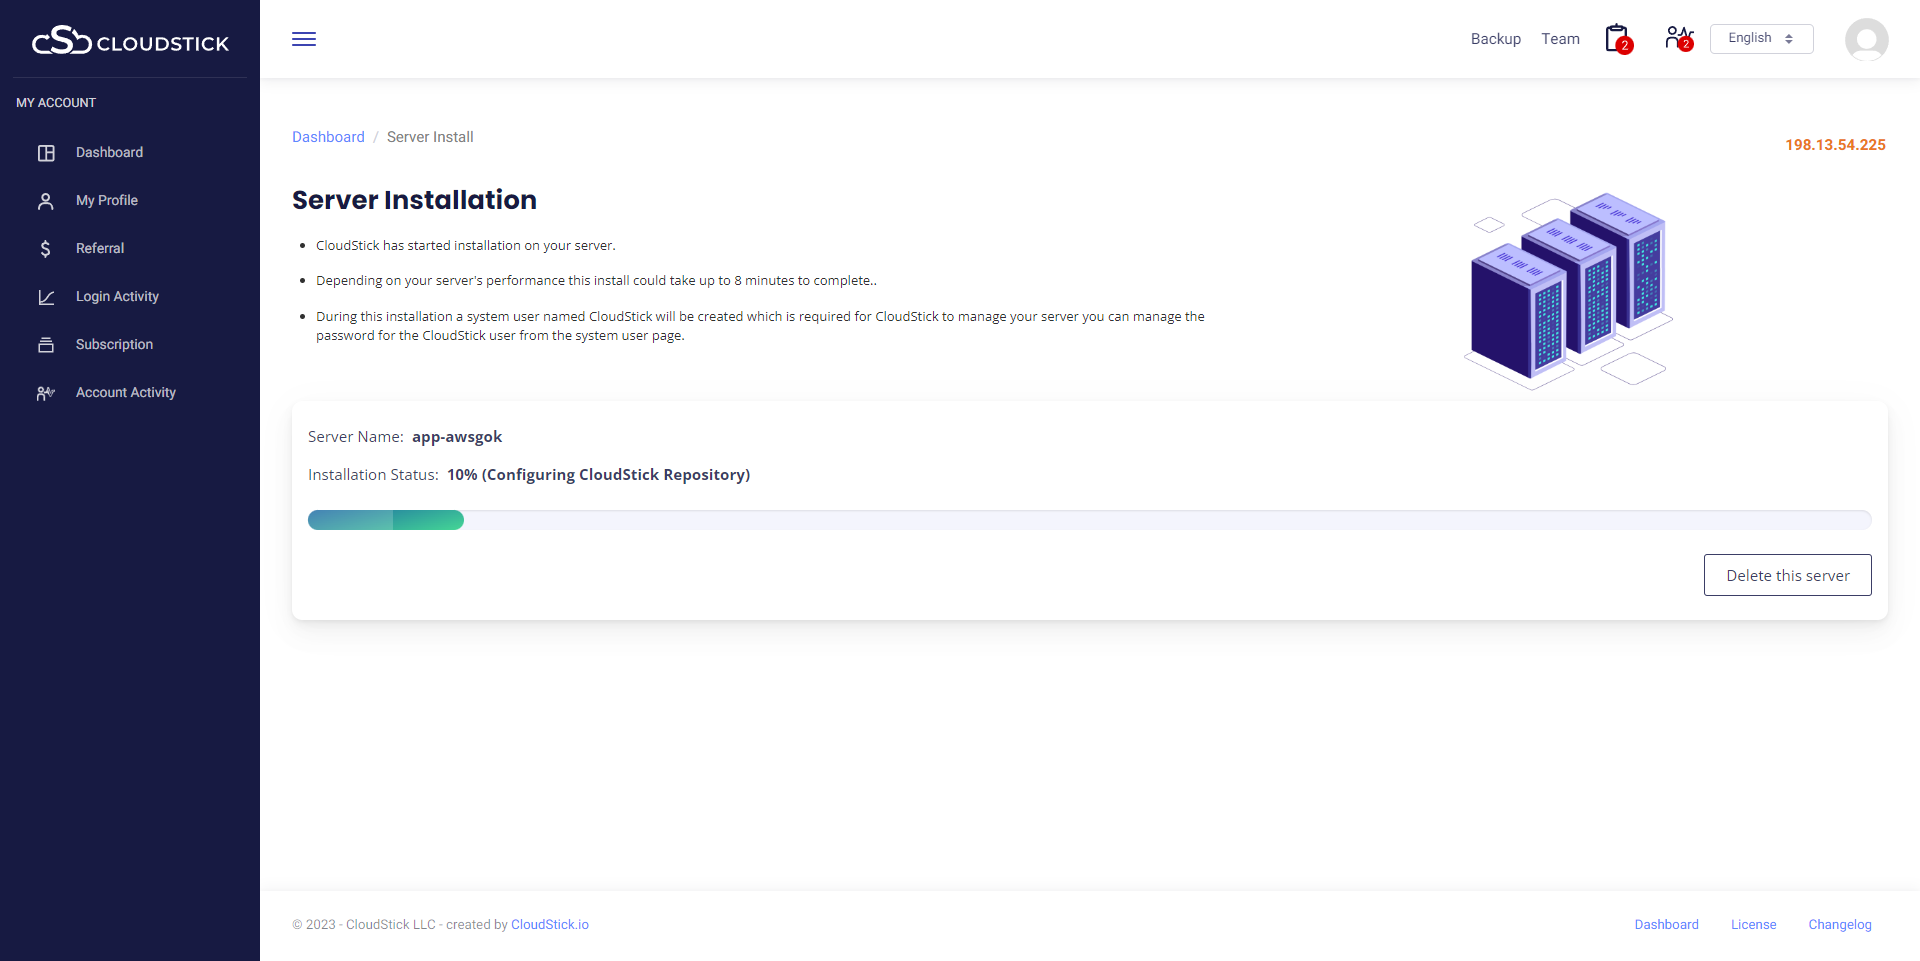Click the dollar sign Referral icon
Viewport: 1920px width, 961px height.
46,249
